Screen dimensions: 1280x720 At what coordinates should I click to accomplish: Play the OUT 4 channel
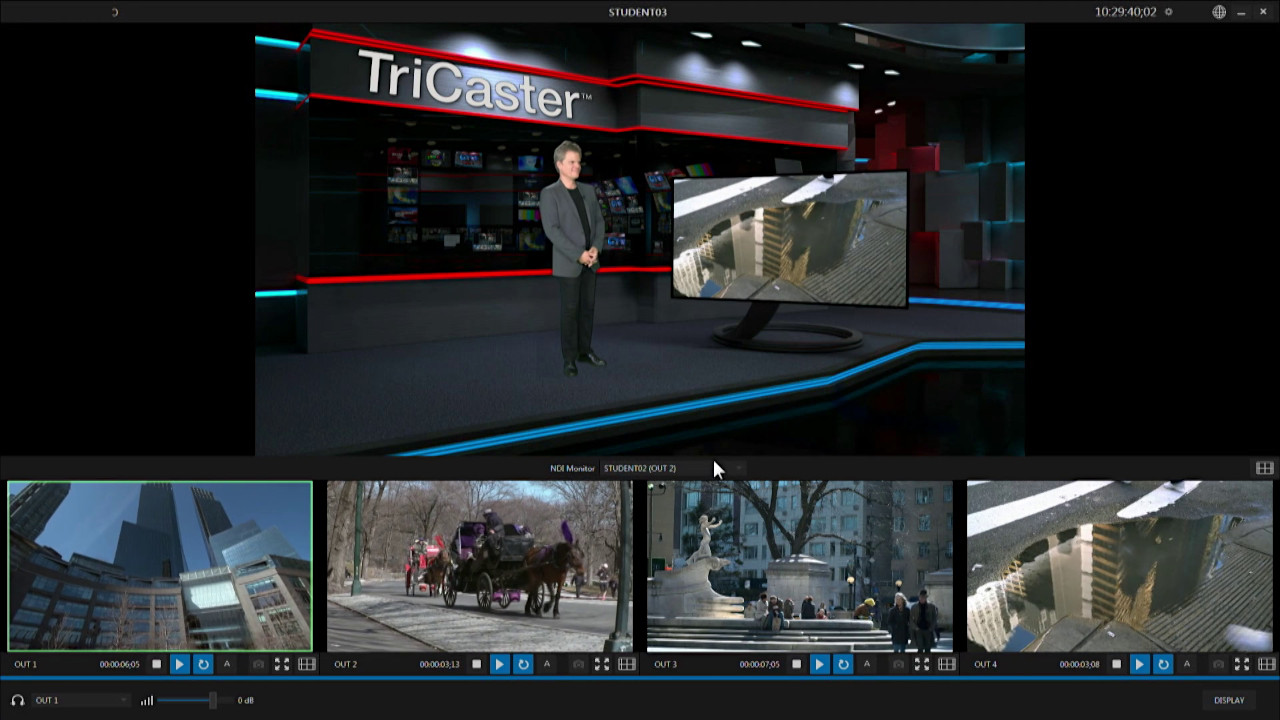click(x=1140, y=664)
